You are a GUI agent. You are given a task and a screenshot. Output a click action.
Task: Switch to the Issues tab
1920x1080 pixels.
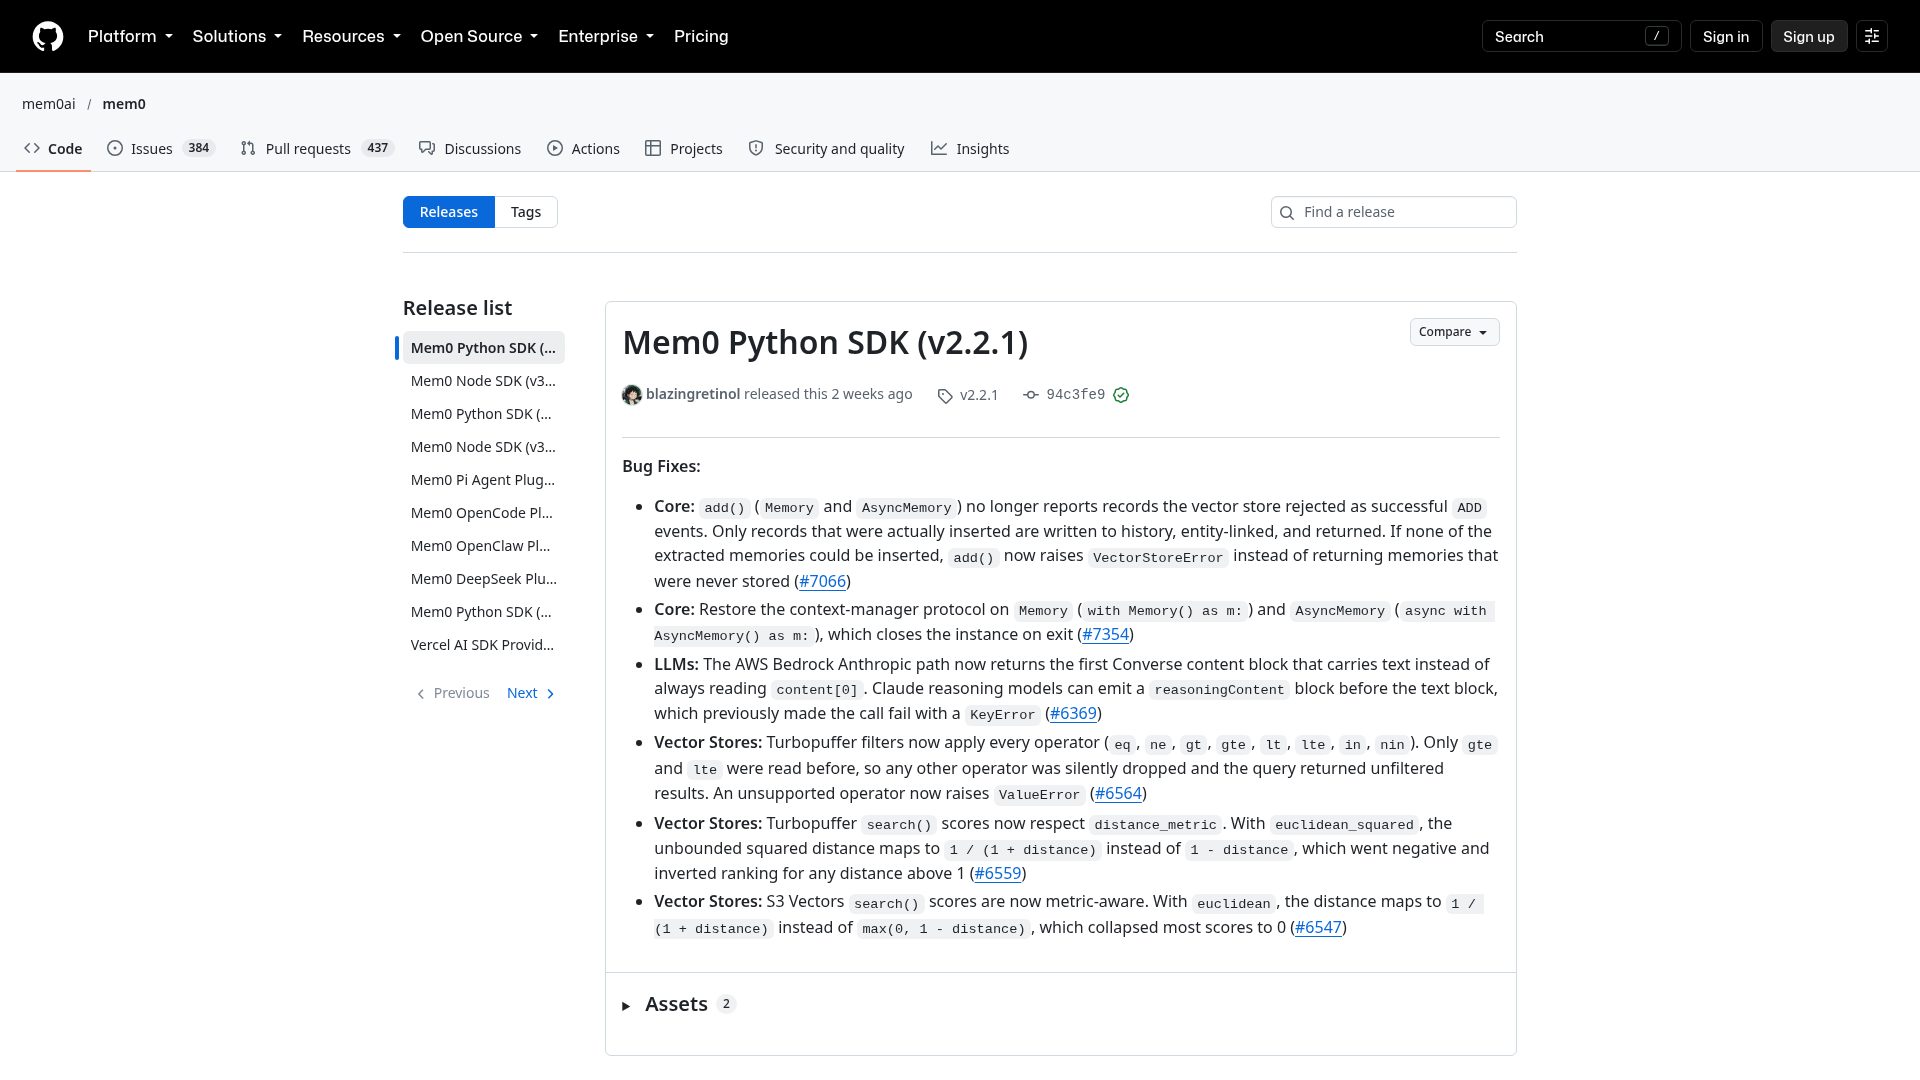tap(160, 149)
